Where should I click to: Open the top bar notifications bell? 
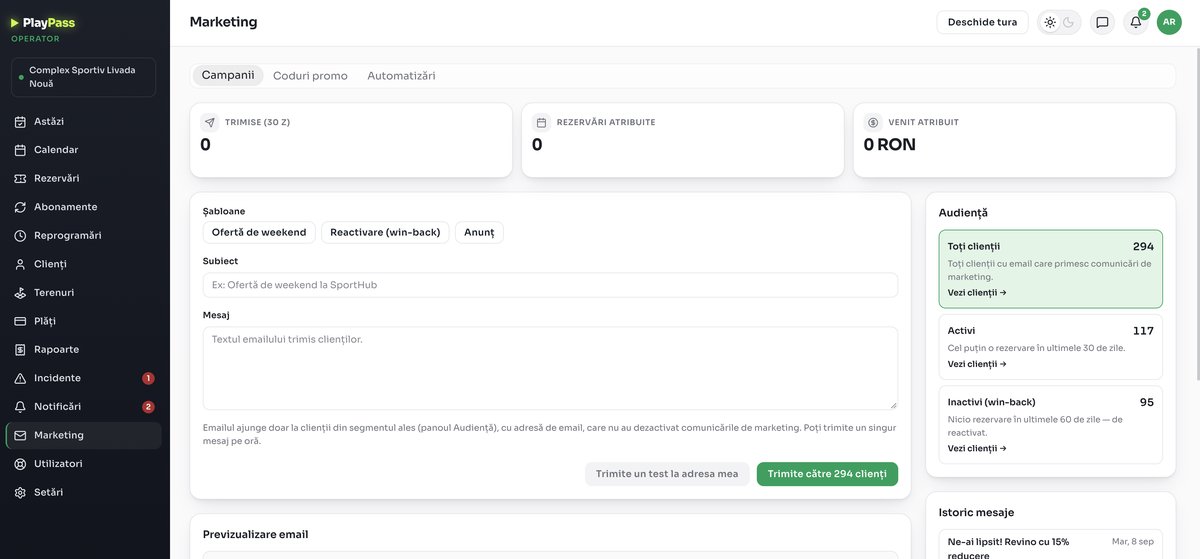[1136, 22]
